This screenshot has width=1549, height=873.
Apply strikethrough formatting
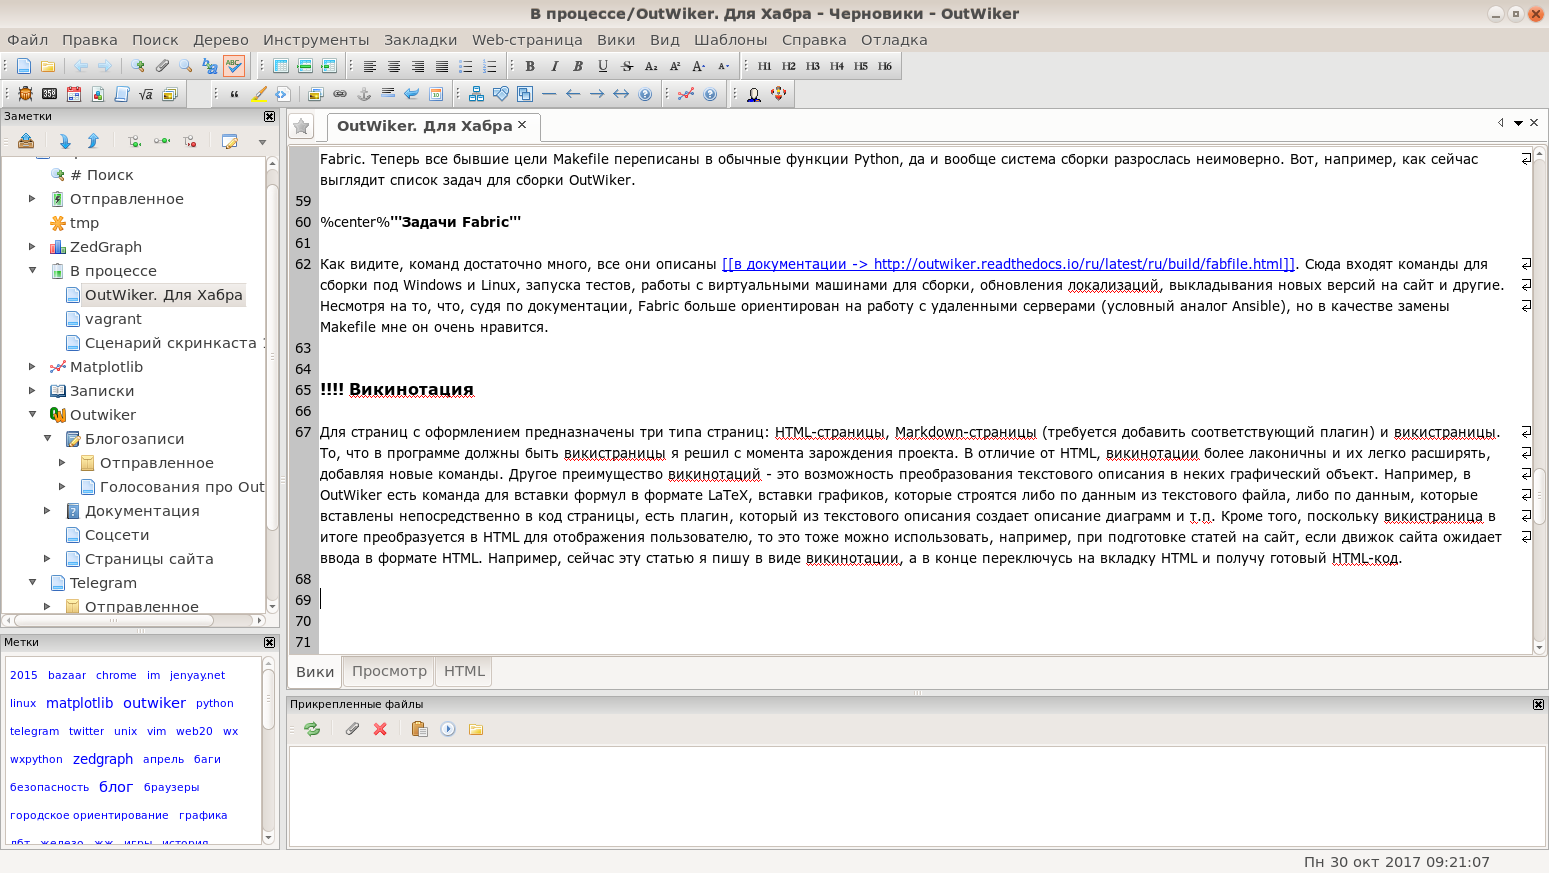pyautogui.click(x=627, y=66)
